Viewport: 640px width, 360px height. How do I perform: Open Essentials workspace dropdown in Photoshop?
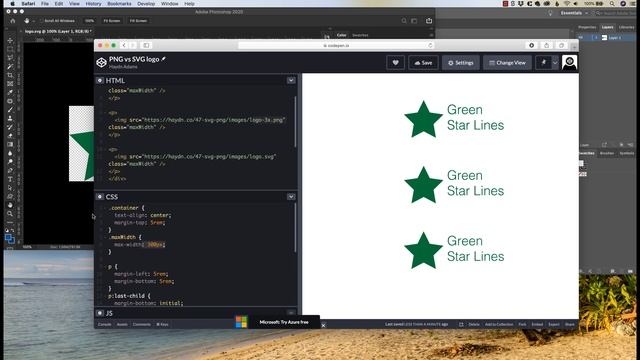574,13
